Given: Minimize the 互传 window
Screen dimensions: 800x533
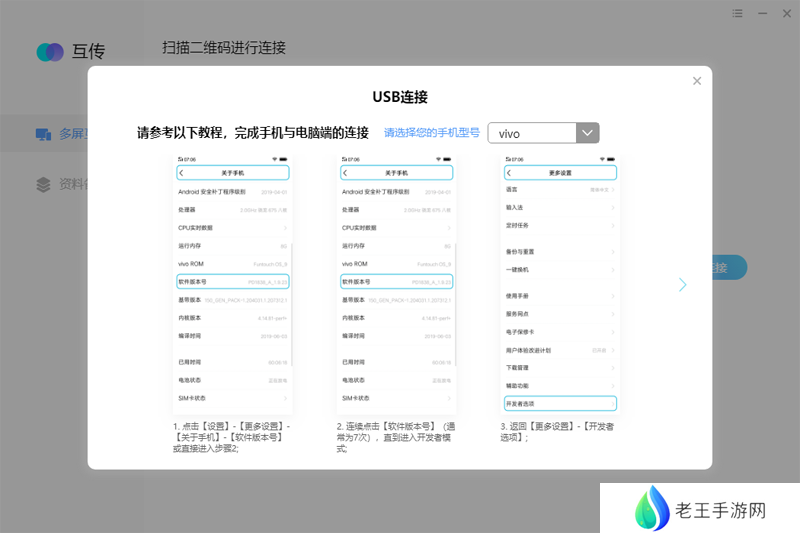Looking at the screenshot, I should click(762, 13).
